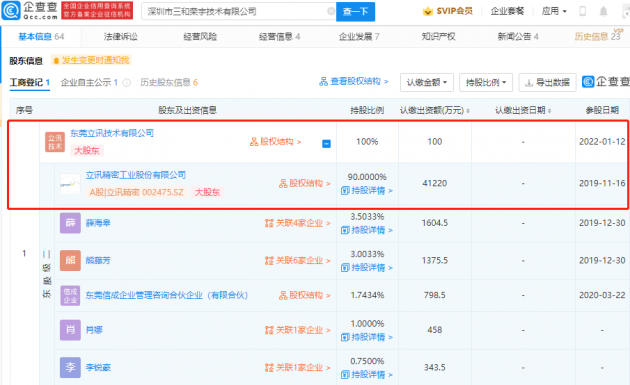630x385 pixels.
Task: Open 肖娜 shareholder link
Action: click(x=94, y=330)
